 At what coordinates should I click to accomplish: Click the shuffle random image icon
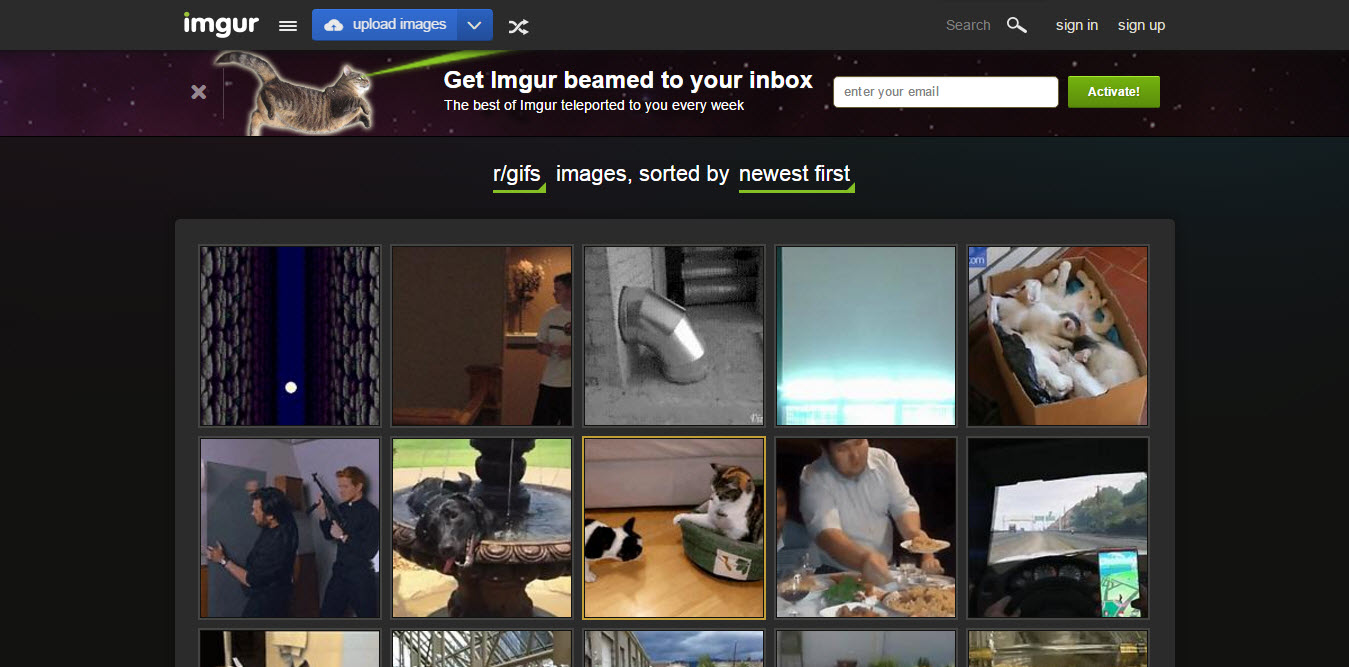point(518,26)
